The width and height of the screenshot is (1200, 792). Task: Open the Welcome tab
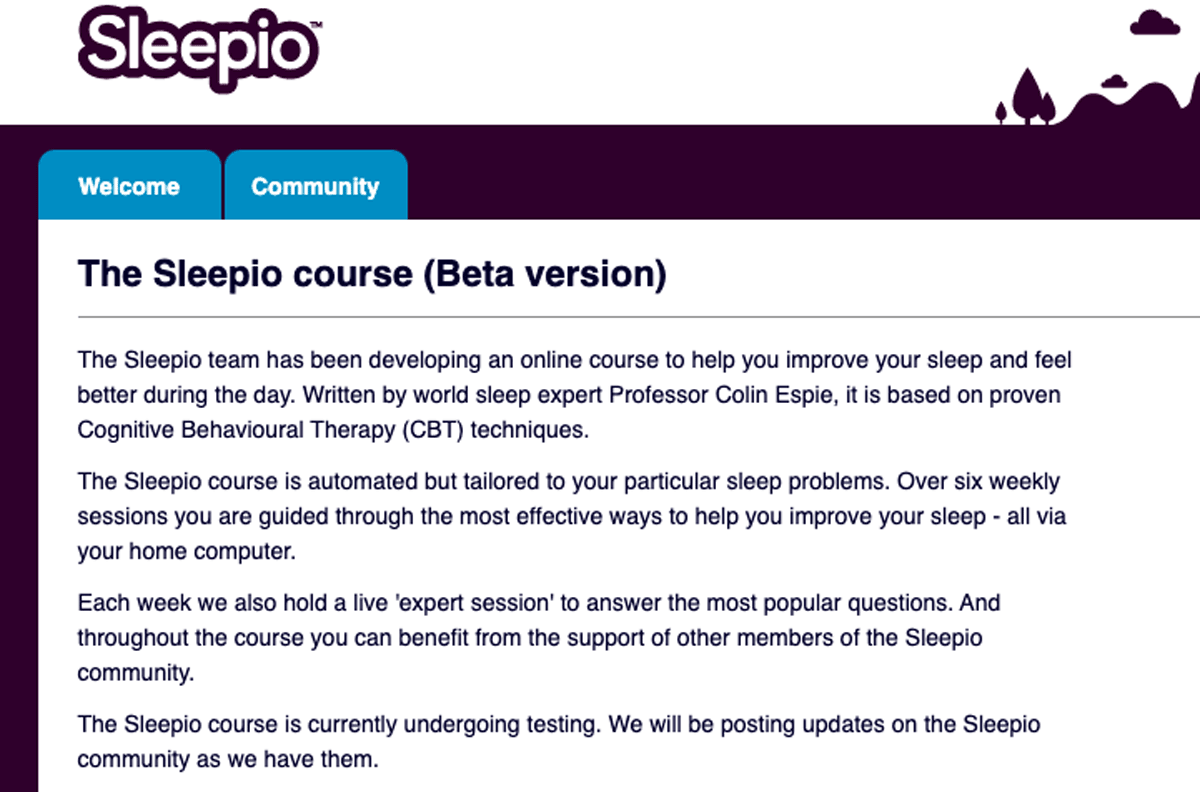pos(129,186)
